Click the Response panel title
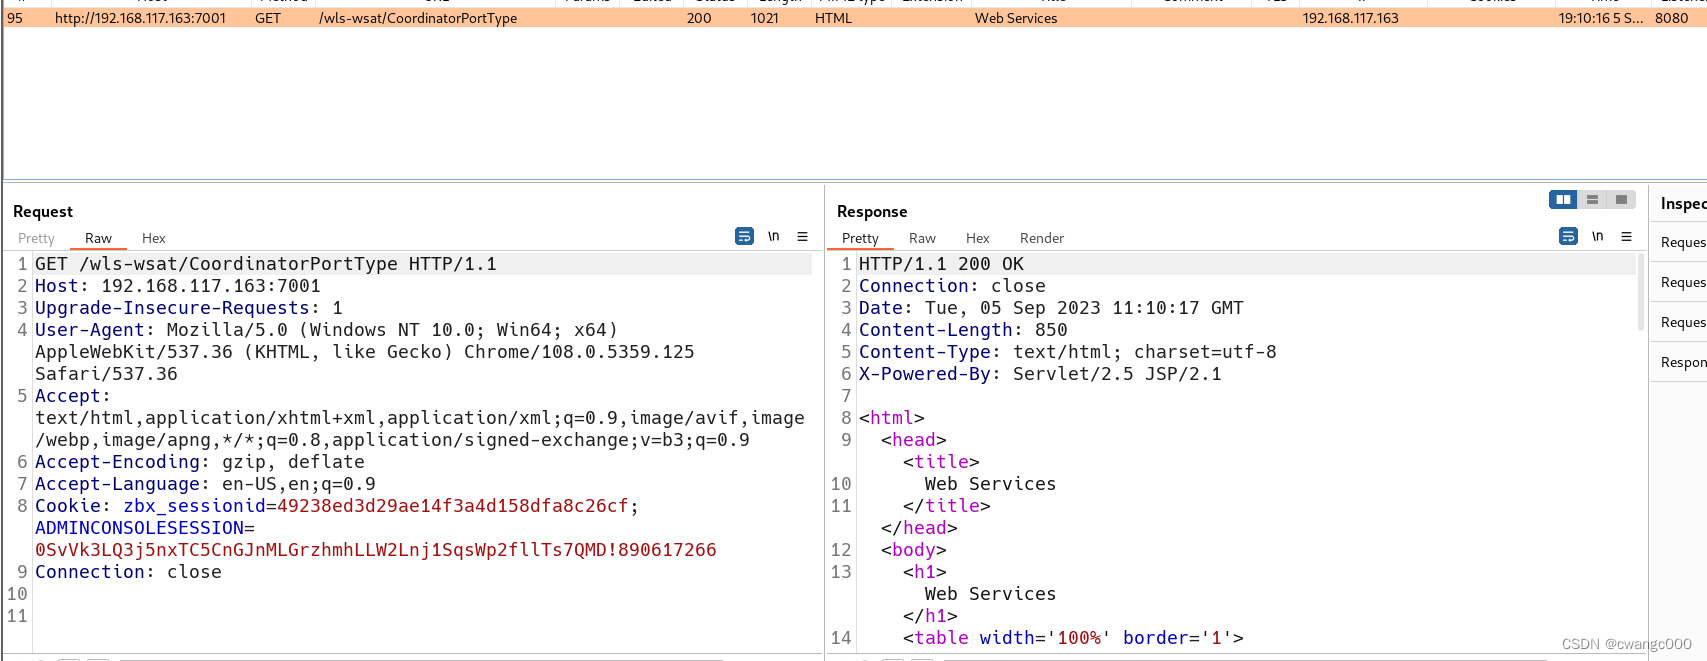Viewport: 1707px width, 661px height. 872,211
